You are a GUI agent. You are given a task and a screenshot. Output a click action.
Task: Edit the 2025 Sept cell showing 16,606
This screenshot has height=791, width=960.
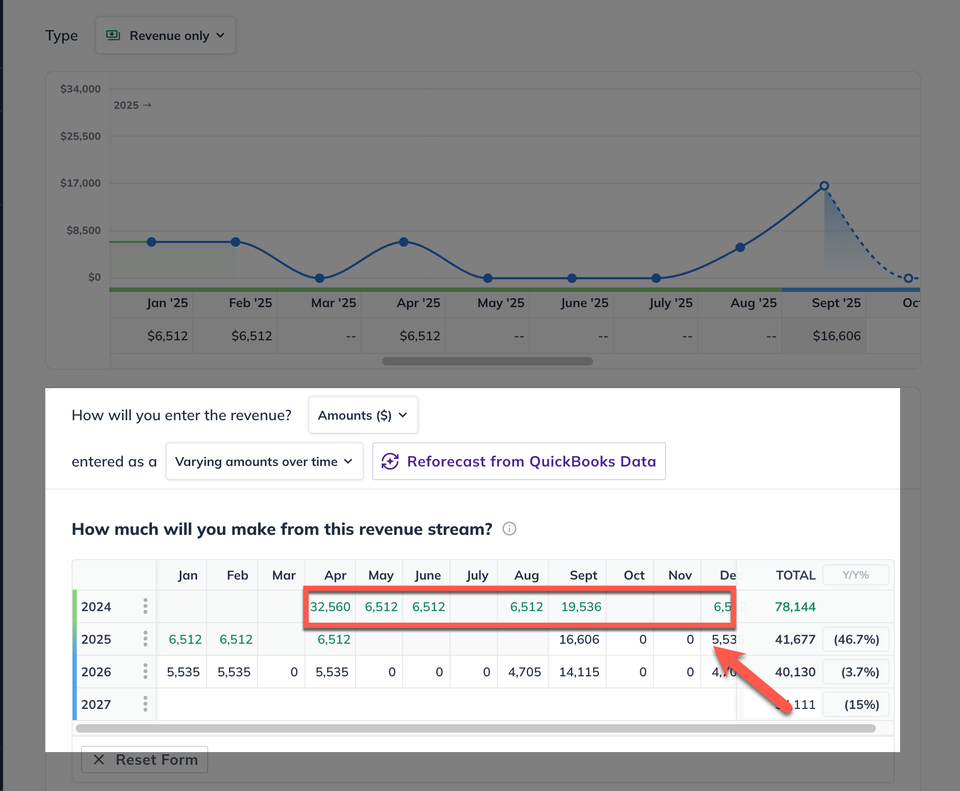578,639
